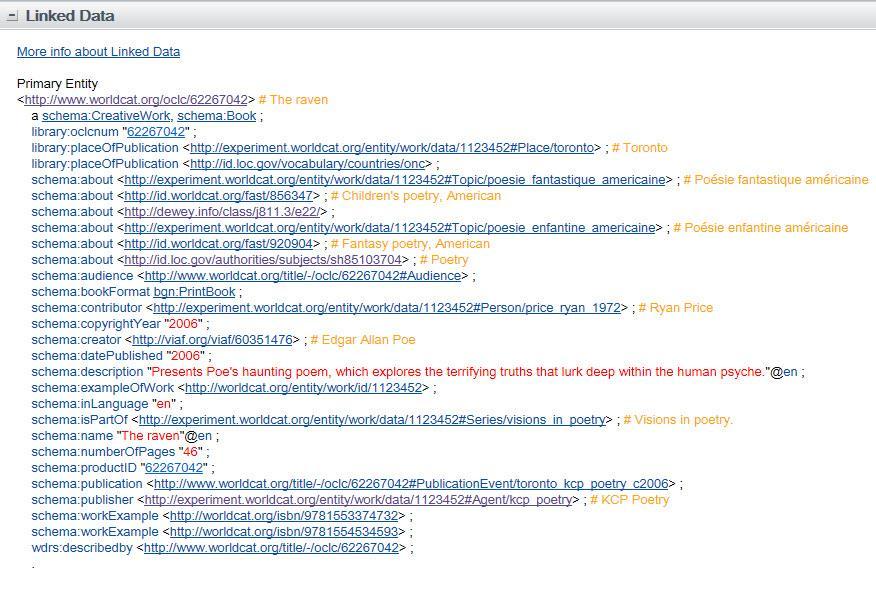Click the 'schema:publisher' property label
876x590 pixels.
[82, 500]
